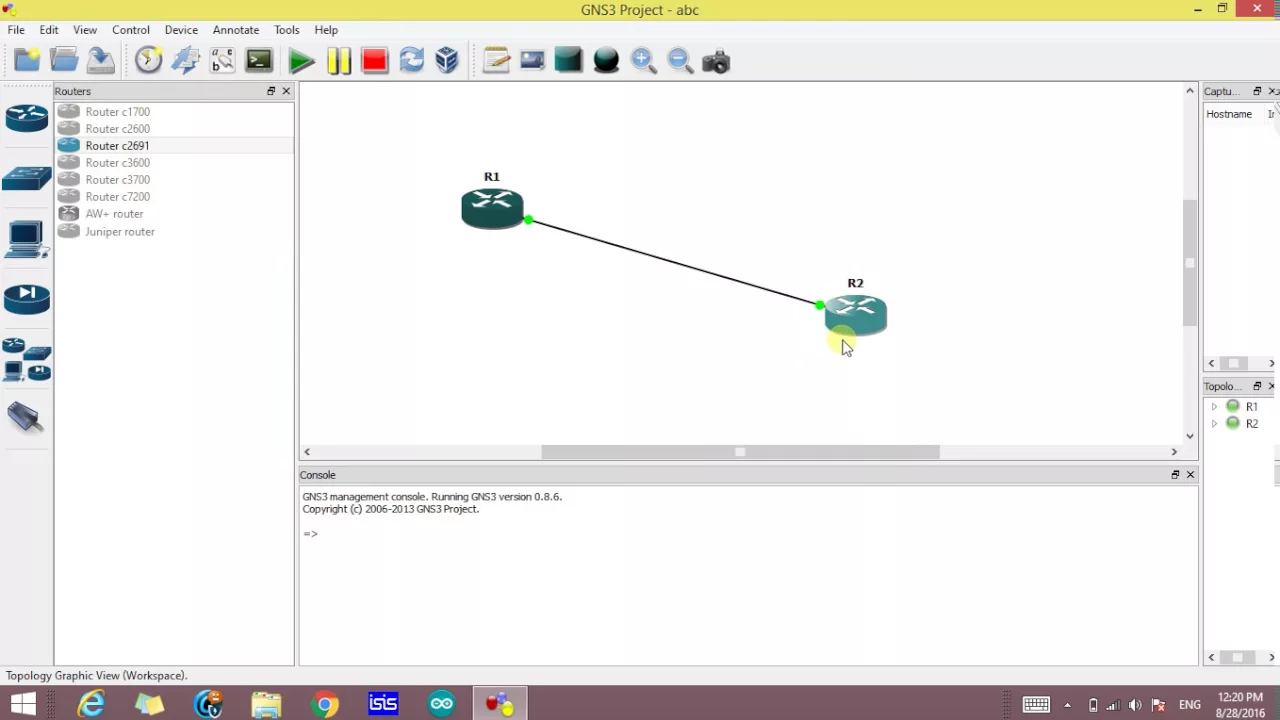Open a project with the folder icon
1280x720 pixels.
click(64, 61)
